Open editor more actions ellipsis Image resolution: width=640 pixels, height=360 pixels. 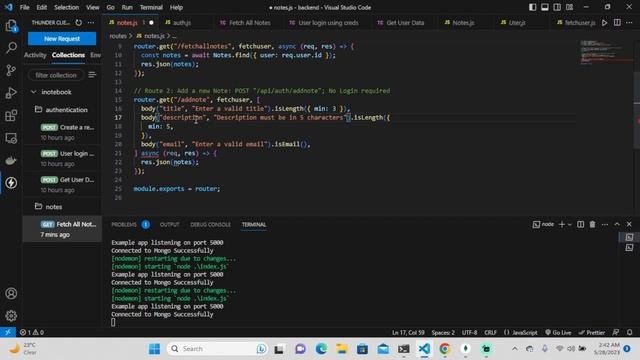coord(629,22)
